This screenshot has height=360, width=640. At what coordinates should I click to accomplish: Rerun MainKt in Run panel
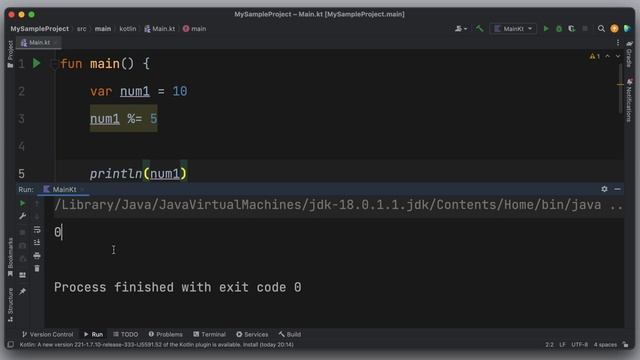click(x=22, y=203)
